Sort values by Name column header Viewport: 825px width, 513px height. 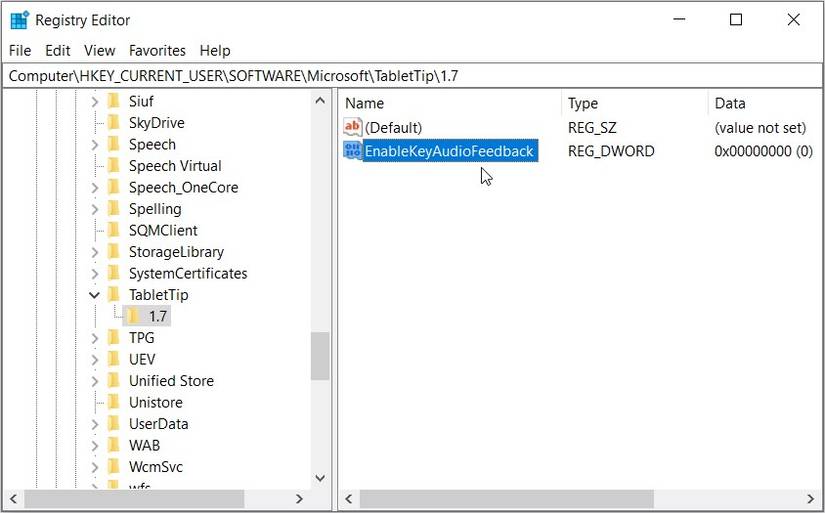coord(450,103)
